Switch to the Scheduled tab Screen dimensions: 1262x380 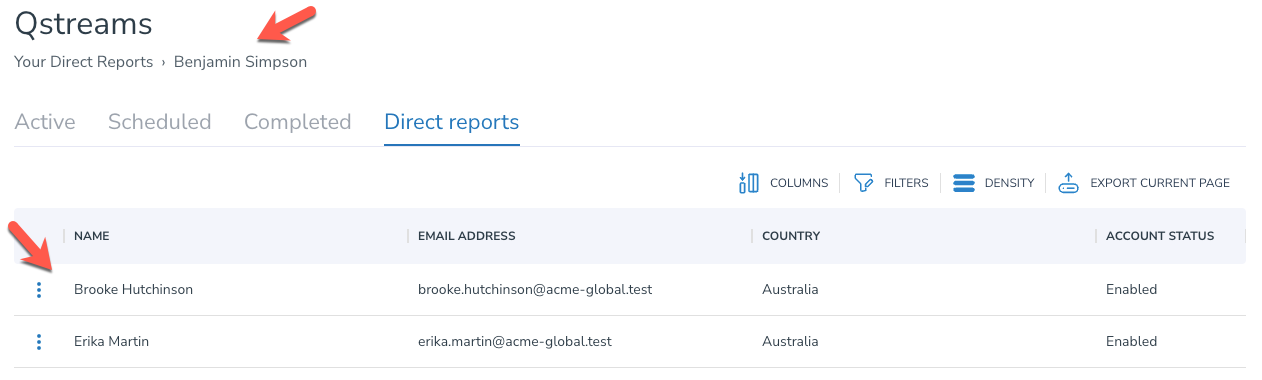(160, 122)
